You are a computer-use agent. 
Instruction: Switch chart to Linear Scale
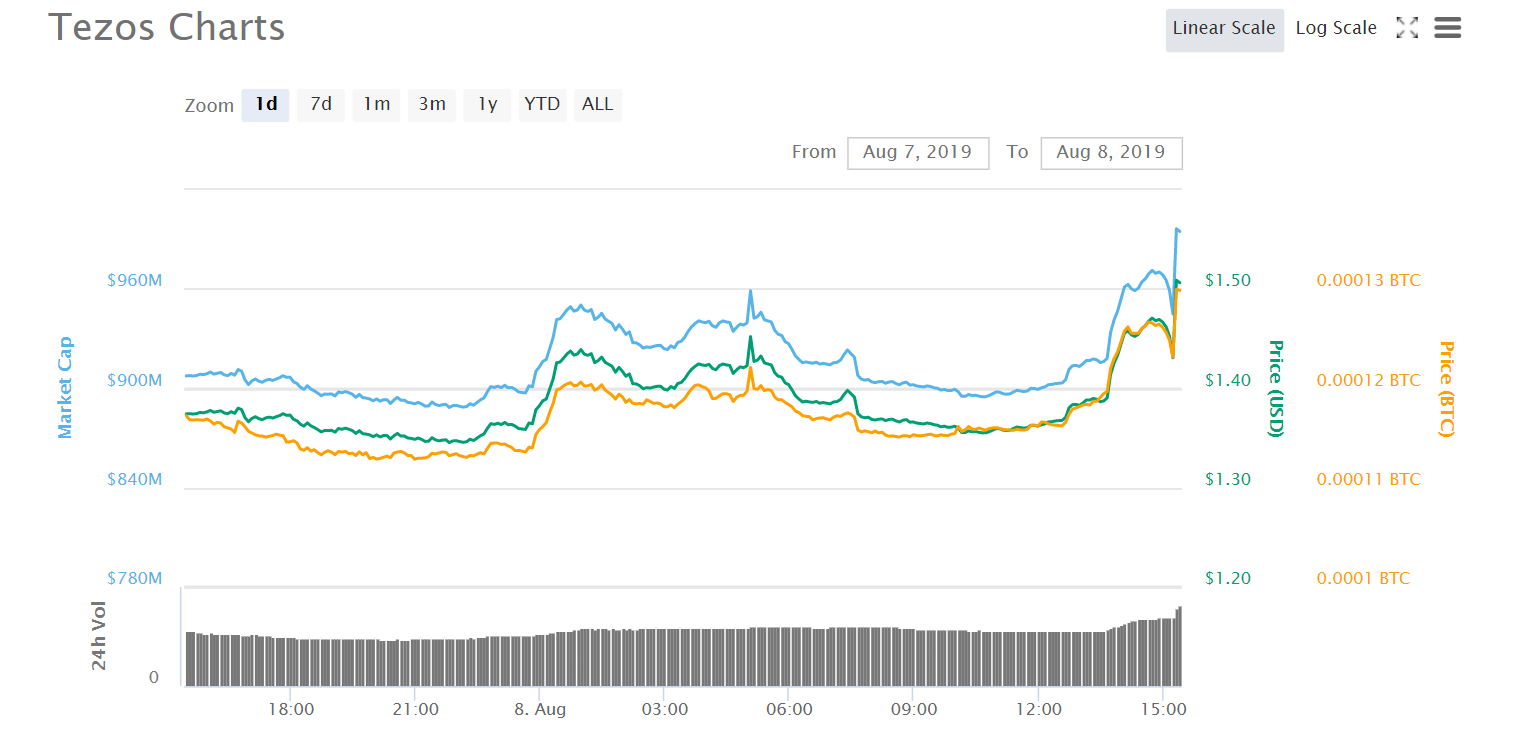(x=1224, y=29)
